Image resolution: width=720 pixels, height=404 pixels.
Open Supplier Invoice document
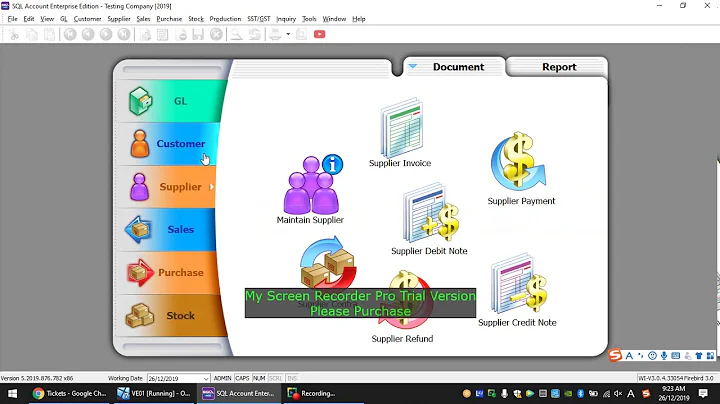(x=401, y=133)
